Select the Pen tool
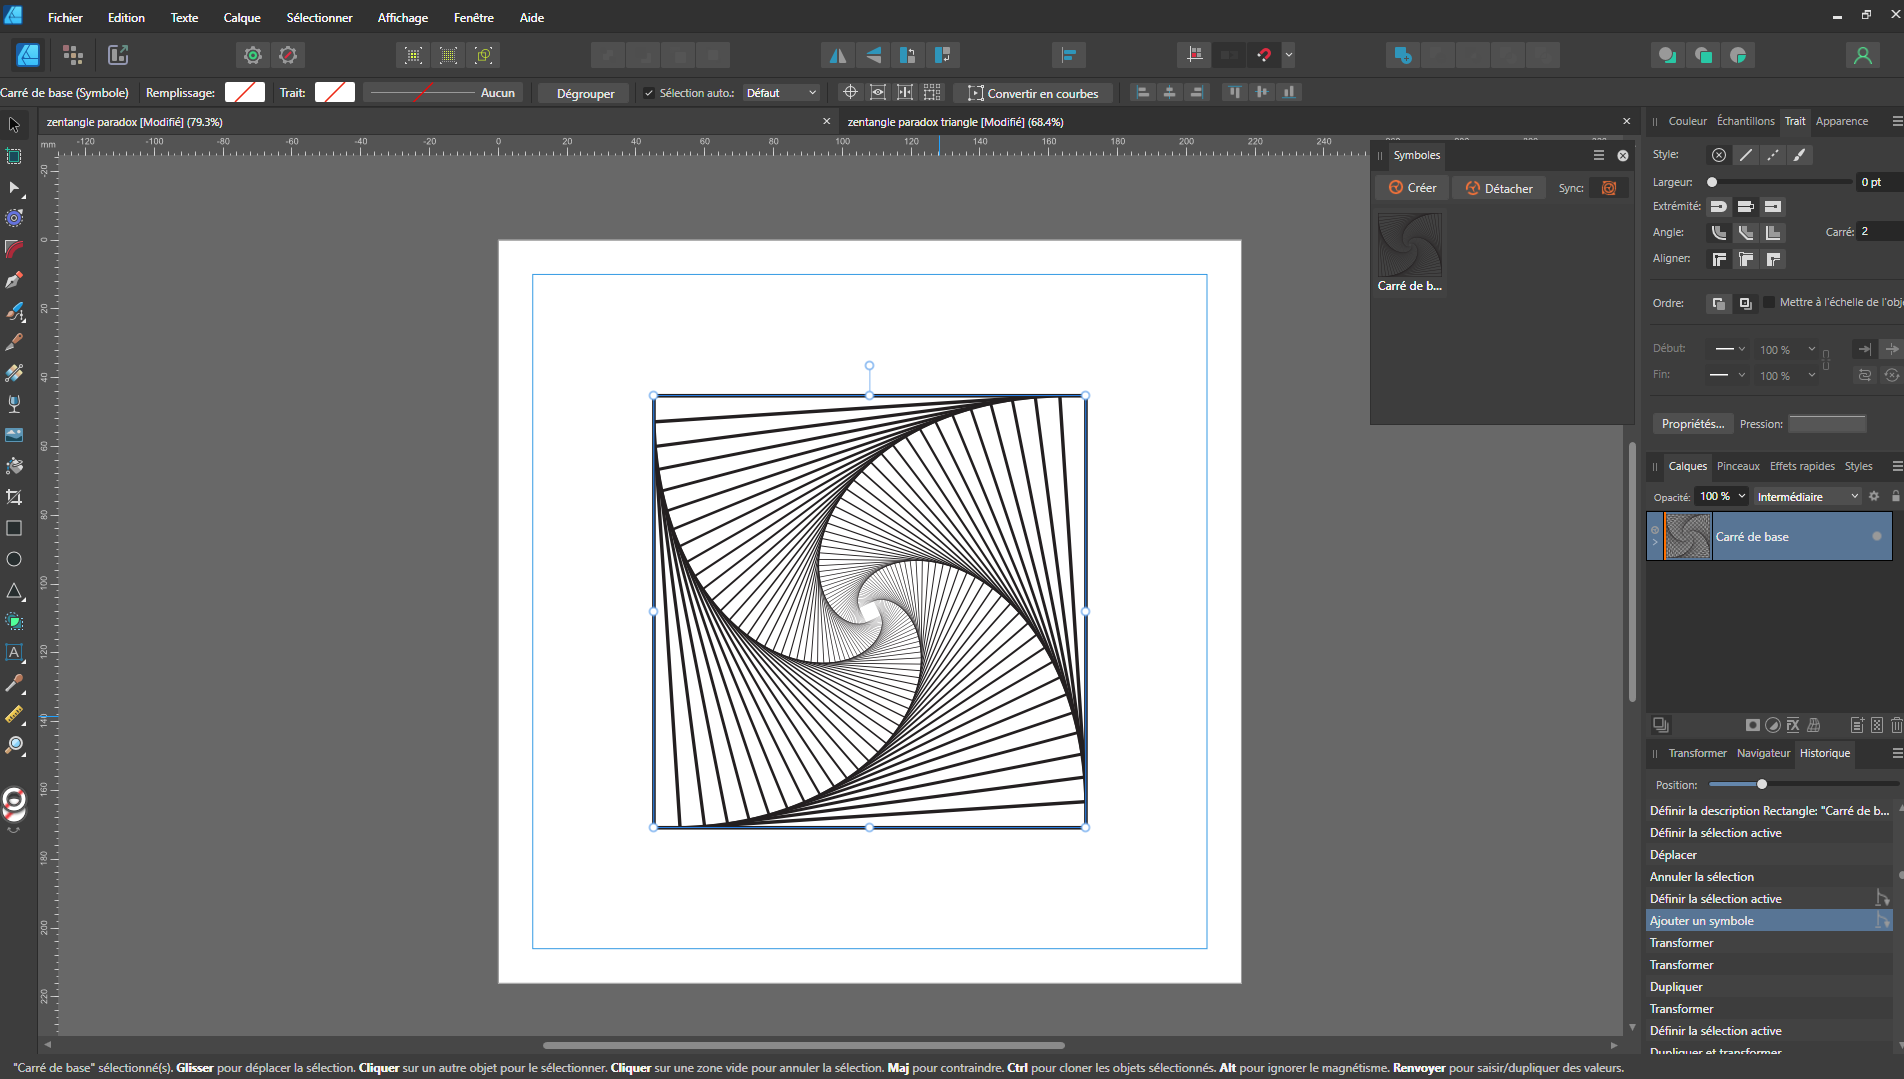The height and width of the screenshot is (1079, 1904). (14, 280)
